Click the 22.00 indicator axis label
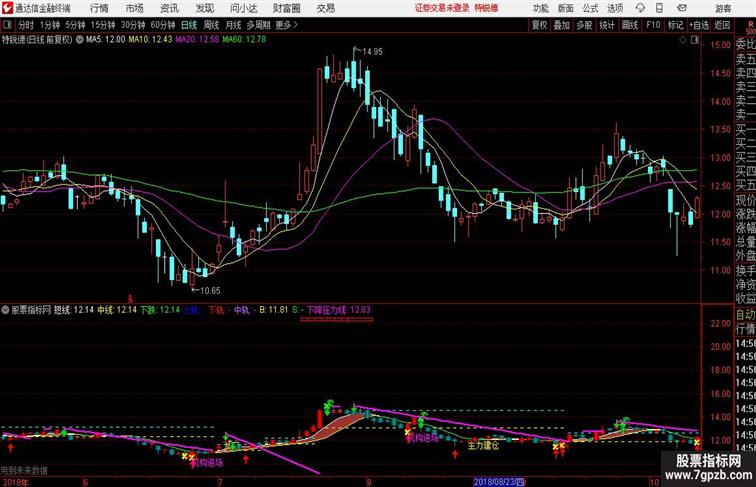The height and width of the screenshot is (487, 756). 720,324
